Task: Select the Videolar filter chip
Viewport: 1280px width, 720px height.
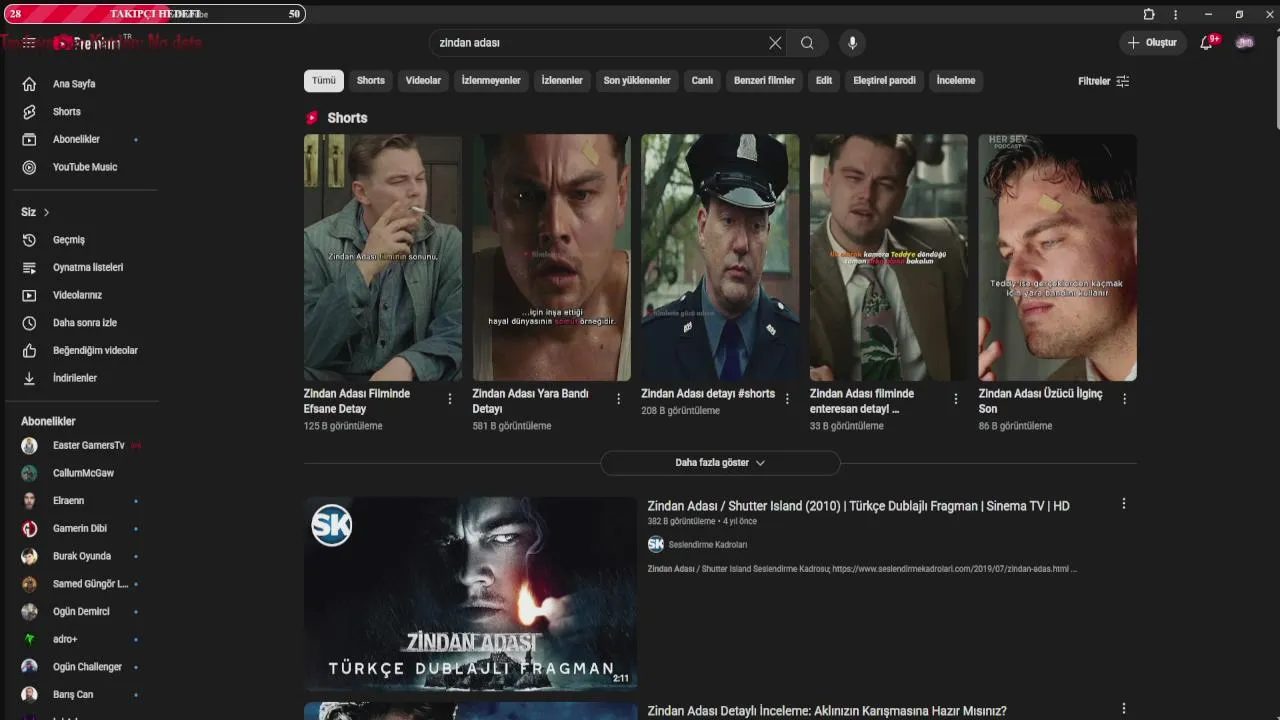Action: (423, 81)
